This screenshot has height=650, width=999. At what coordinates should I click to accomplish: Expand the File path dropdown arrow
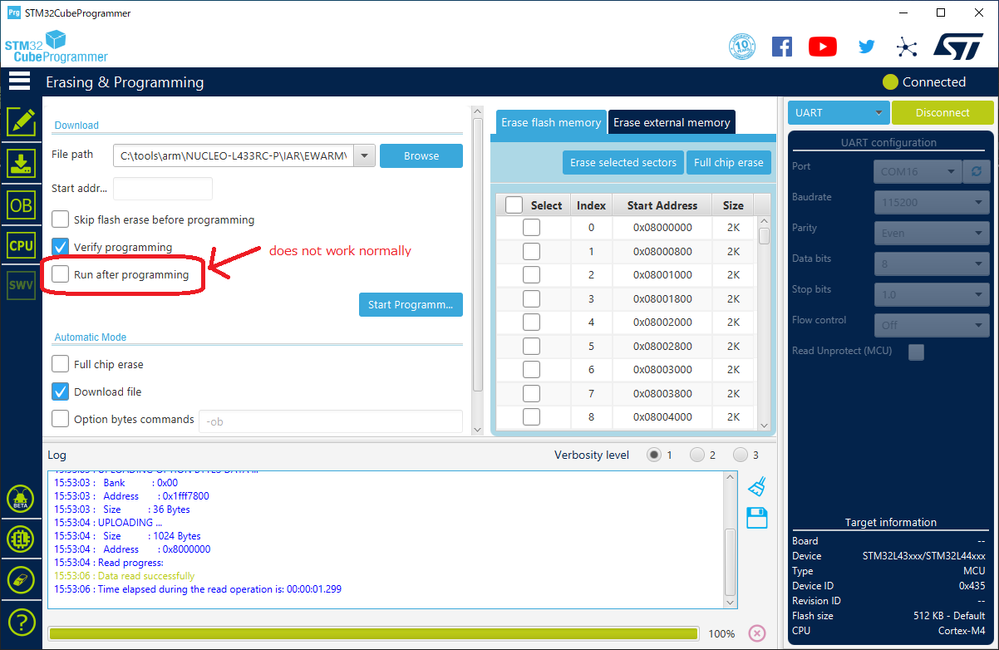click(x=364, y=155)
